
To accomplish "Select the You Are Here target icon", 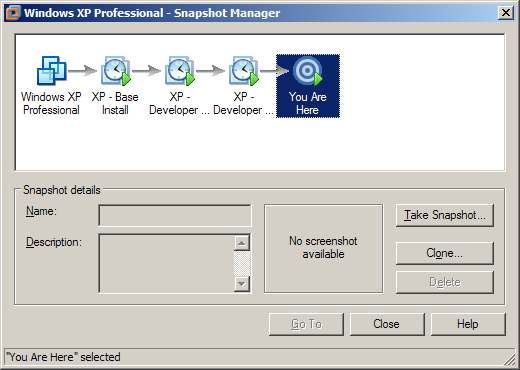I will click(x=308, y=71).
